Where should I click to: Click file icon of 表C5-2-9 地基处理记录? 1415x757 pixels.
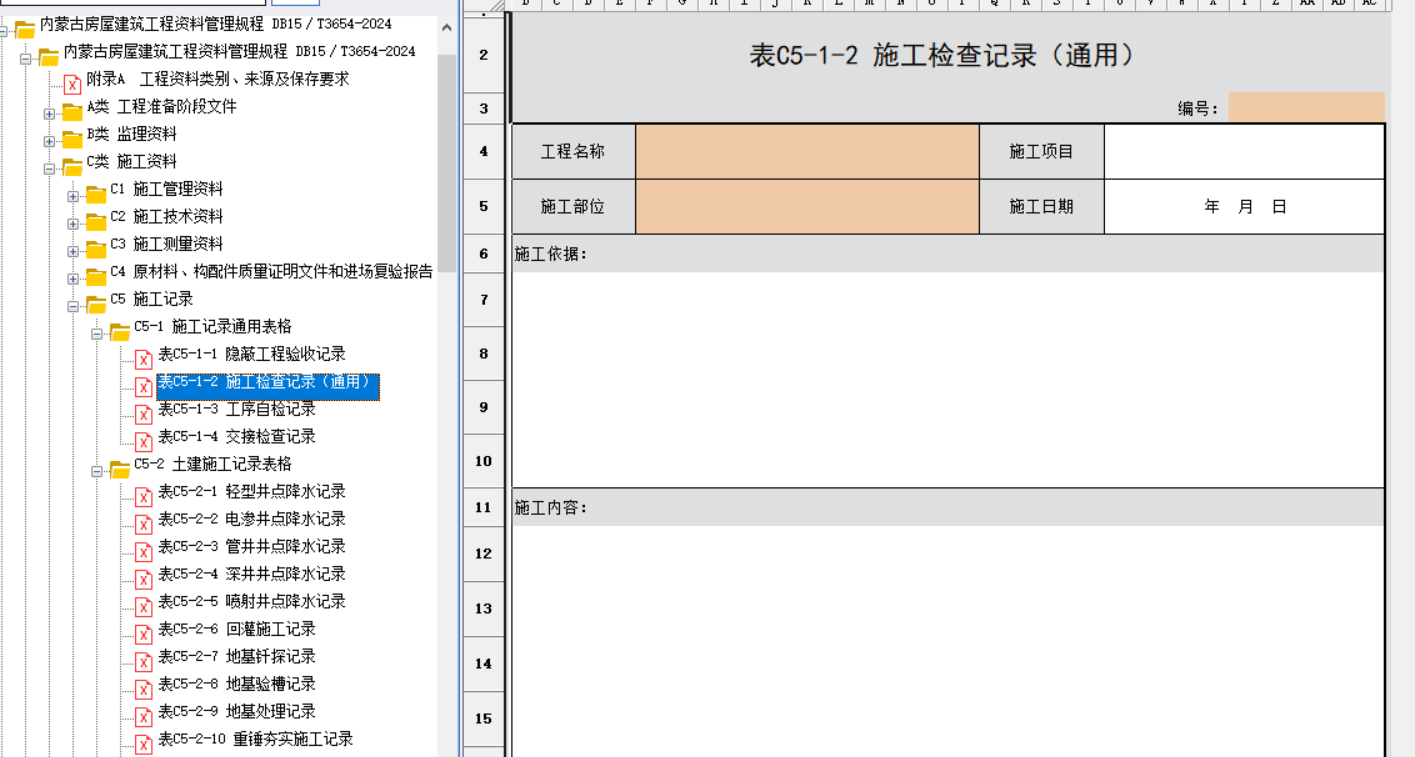click(x=143, y=716)
